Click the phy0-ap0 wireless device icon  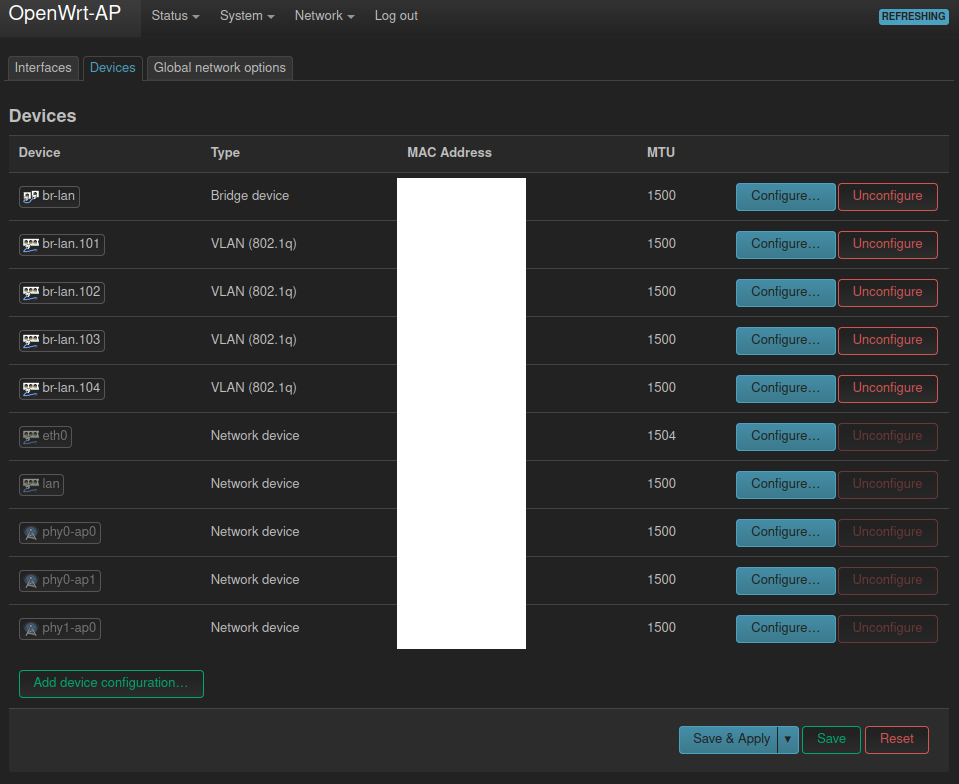31,533
